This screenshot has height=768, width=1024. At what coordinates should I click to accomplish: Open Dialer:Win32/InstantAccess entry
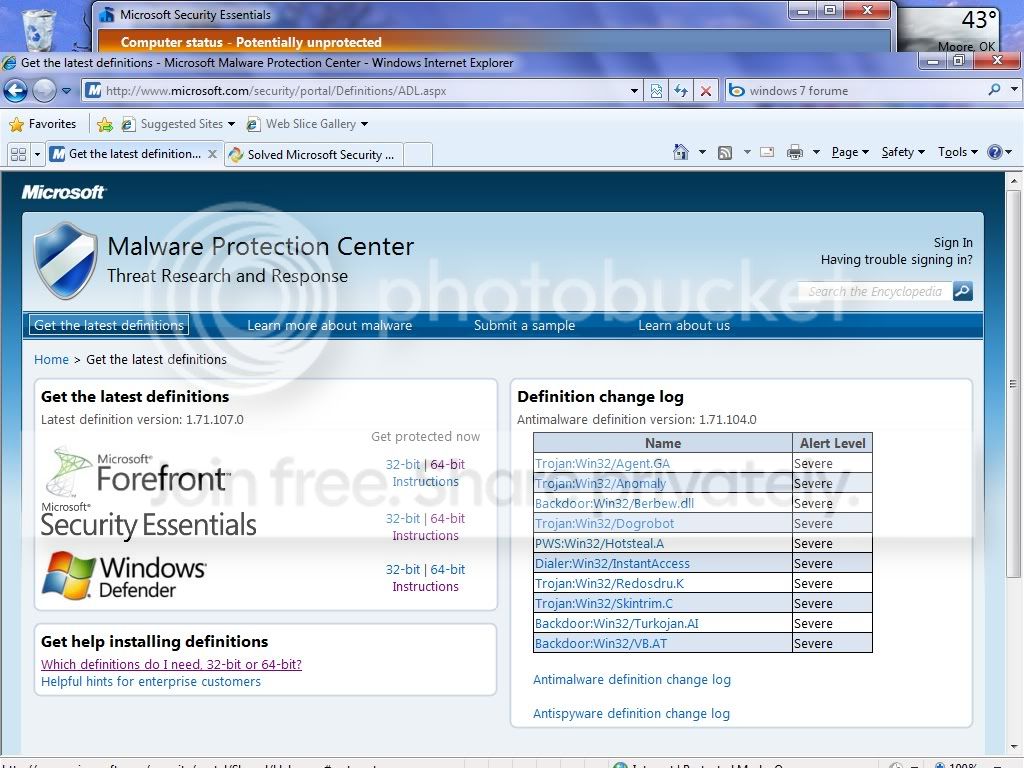pyautogui.click(x=612, y=564)
